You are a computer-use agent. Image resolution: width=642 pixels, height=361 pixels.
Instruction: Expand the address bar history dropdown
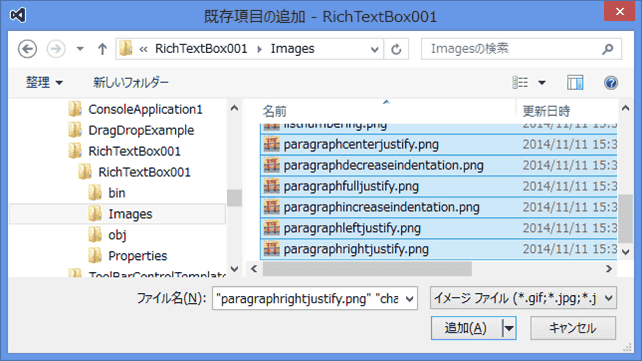pos(374,50)
